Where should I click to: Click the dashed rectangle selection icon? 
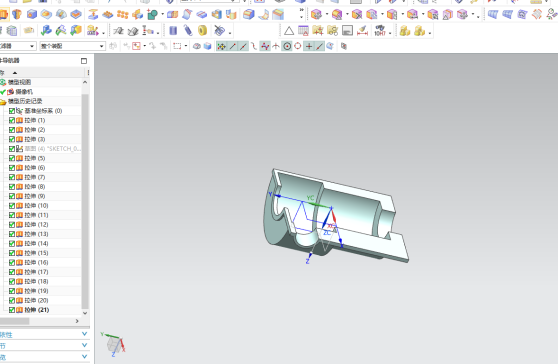[177, 46]
